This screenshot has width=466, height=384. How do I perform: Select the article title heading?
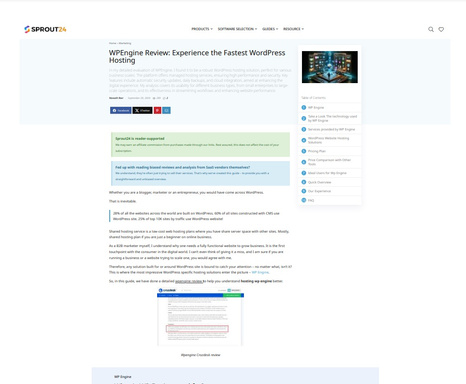(197, 56)
